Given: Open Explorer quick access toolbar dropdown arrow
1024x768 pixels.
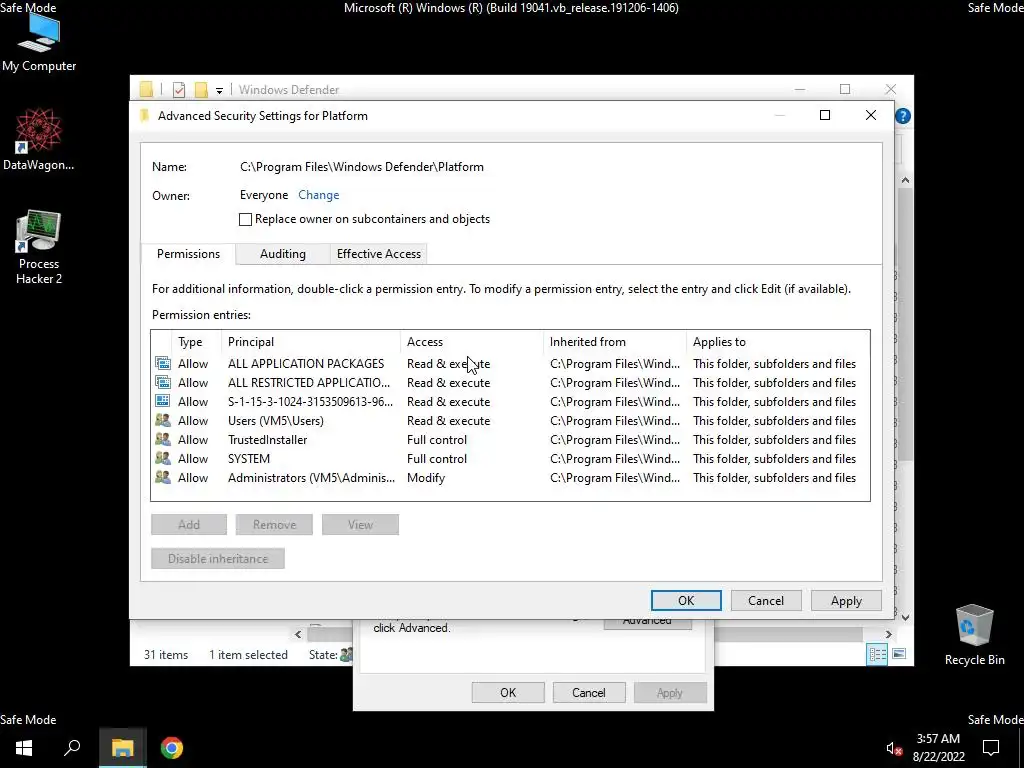Looking at the screenshot, I should pyautogui.click(x=219, y=90).
